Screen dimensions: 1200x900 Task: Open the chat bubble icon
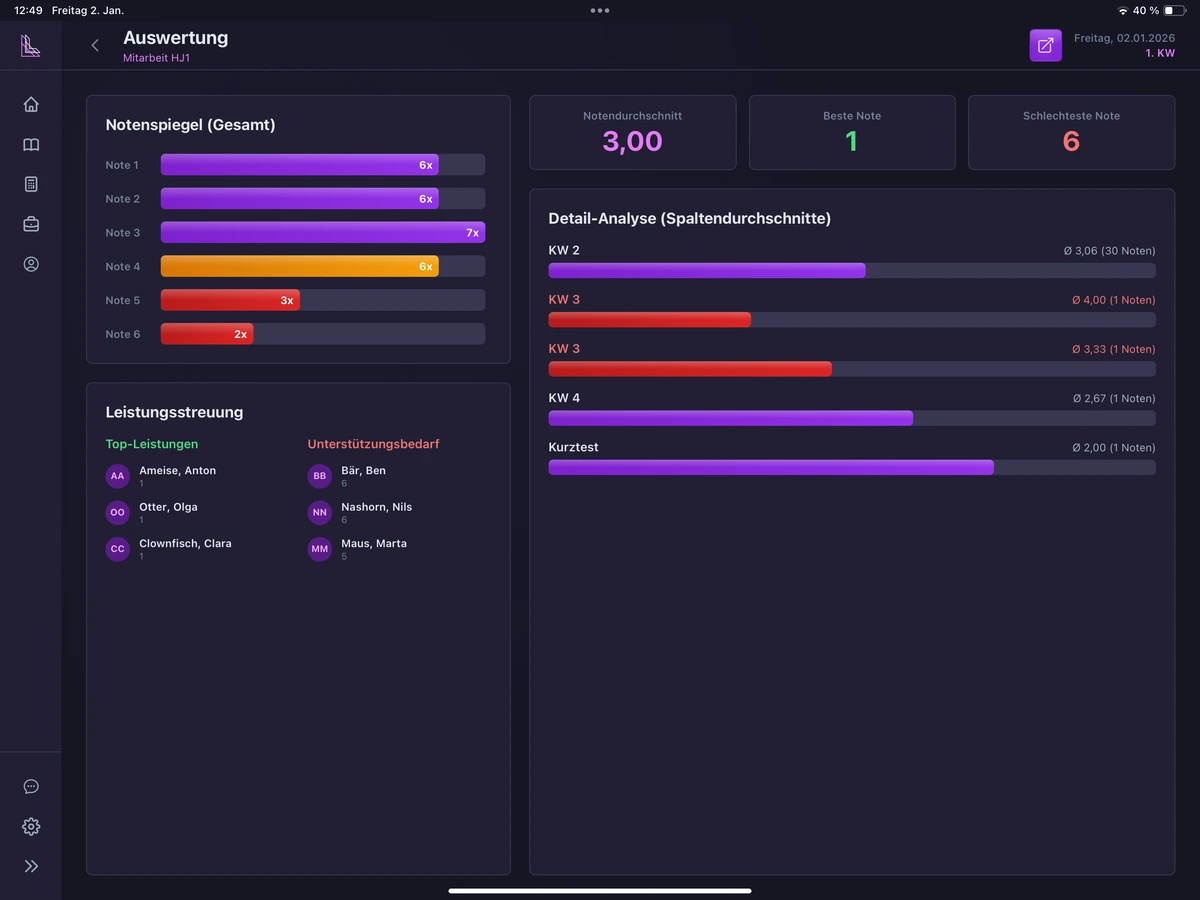tap(31, 786)
